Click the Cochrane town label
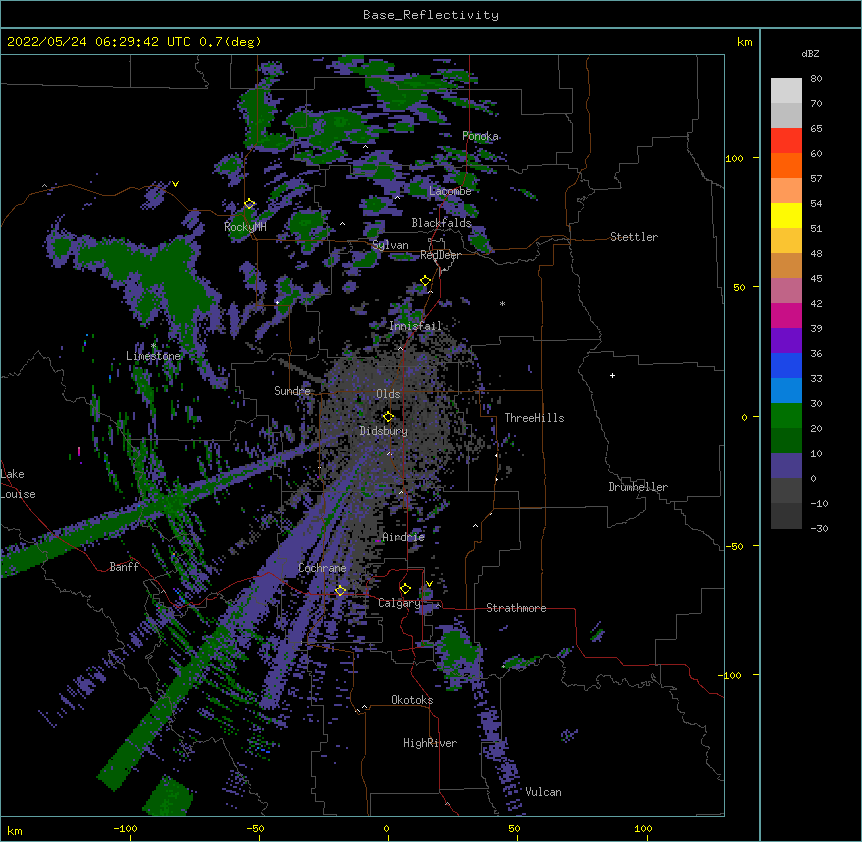The width and height of the screenshot is (862, 842). 322,568
